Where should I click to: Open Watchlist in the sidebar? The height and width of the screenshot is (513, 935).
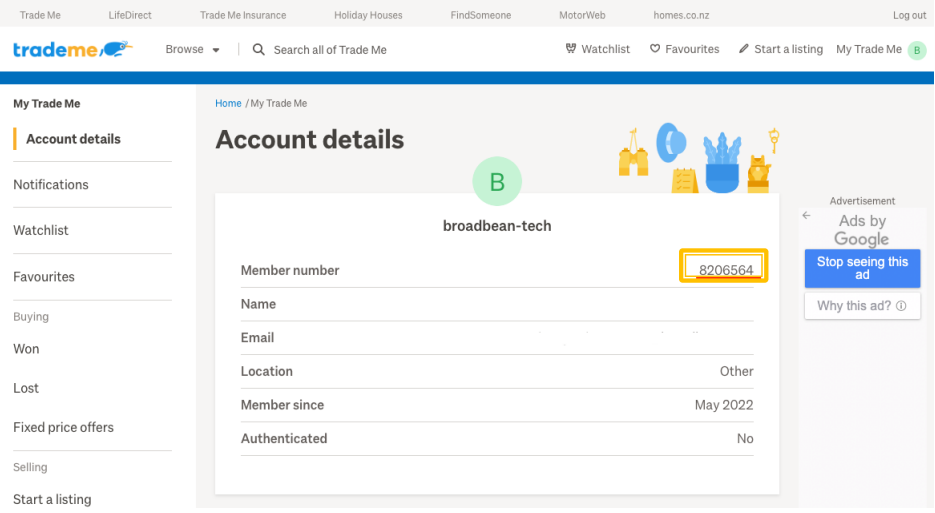tap(41, 230)
